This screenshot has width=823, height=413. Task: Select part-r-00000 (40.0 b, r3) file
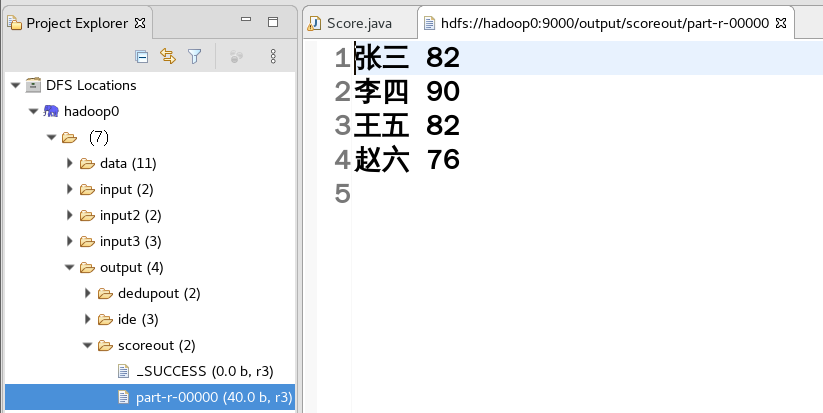click(x=214, y=397)
